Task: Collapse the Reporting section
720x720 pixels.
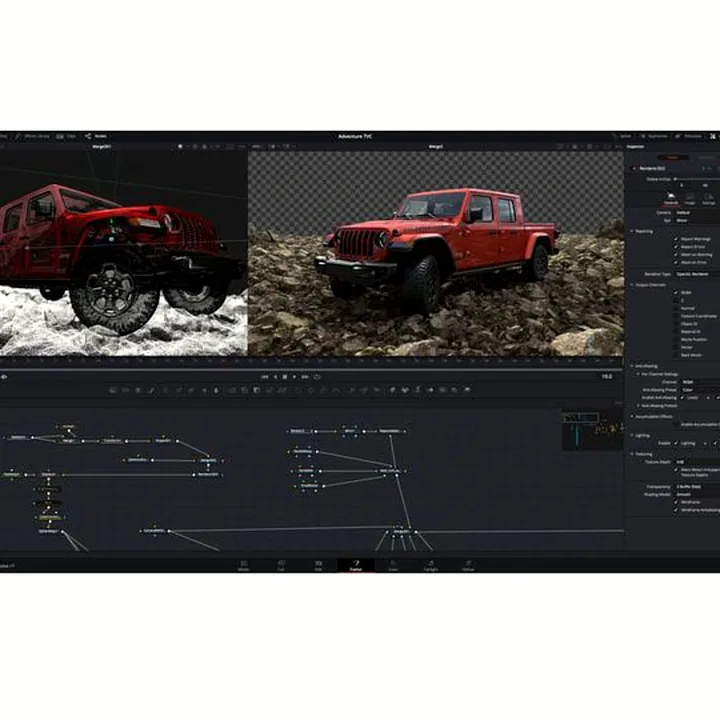Action: point(632,231)
